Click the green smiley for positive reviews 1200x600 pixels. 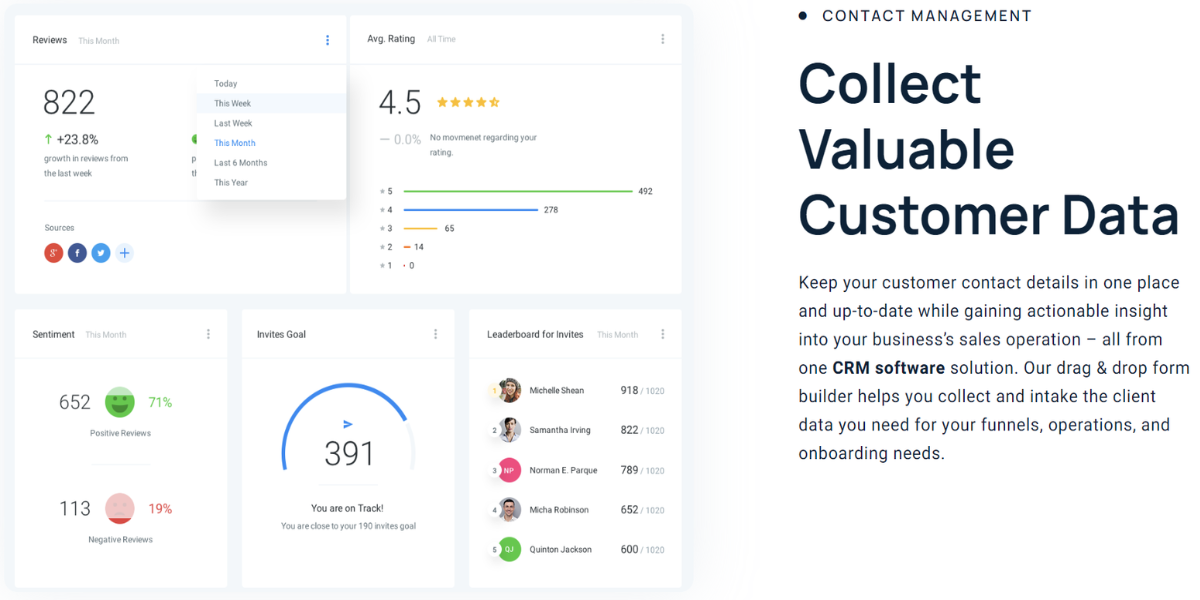coord(122,402)
